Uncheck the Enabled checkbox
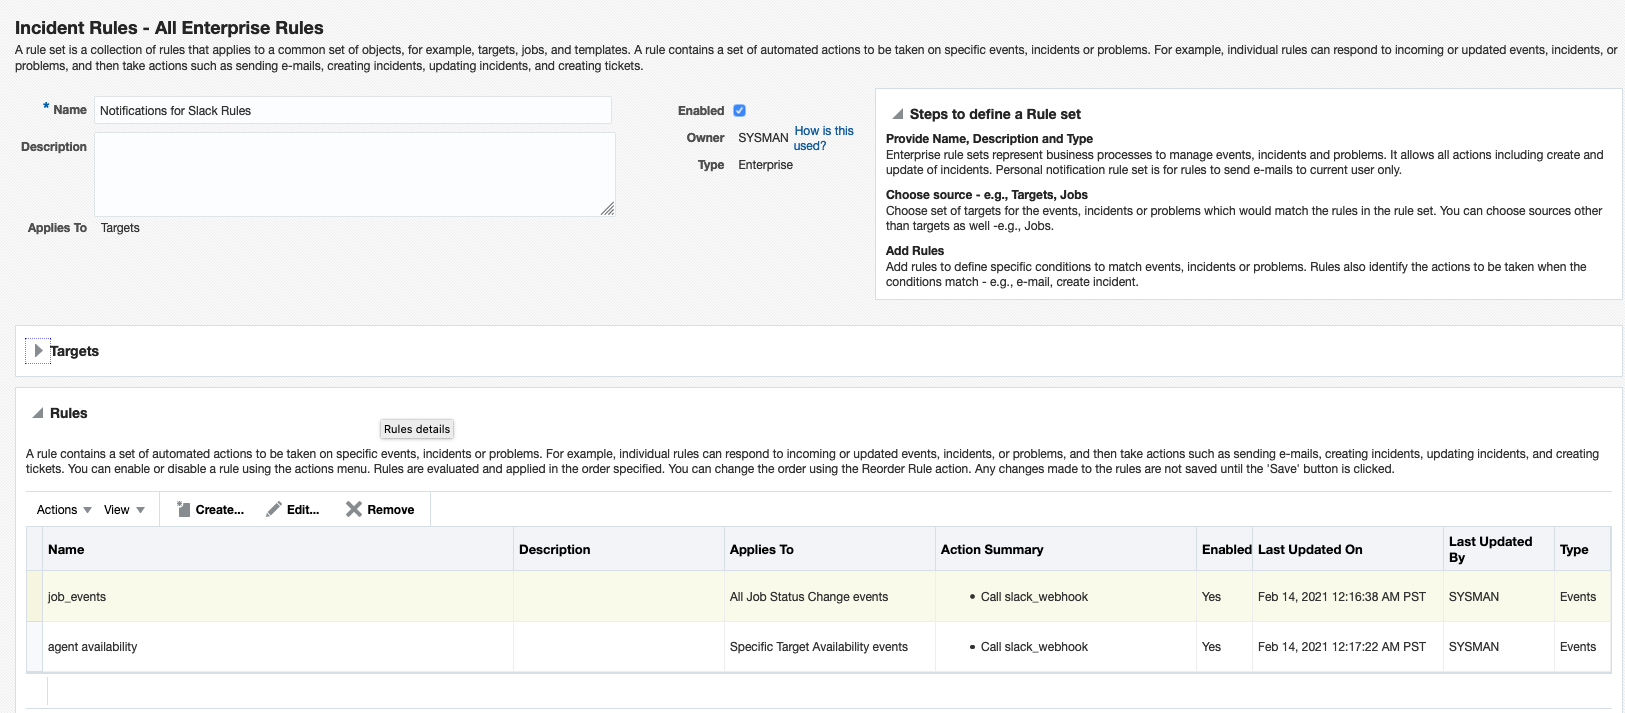Image resolution: width=1625 pixels, height=713 pixels. 740,111
